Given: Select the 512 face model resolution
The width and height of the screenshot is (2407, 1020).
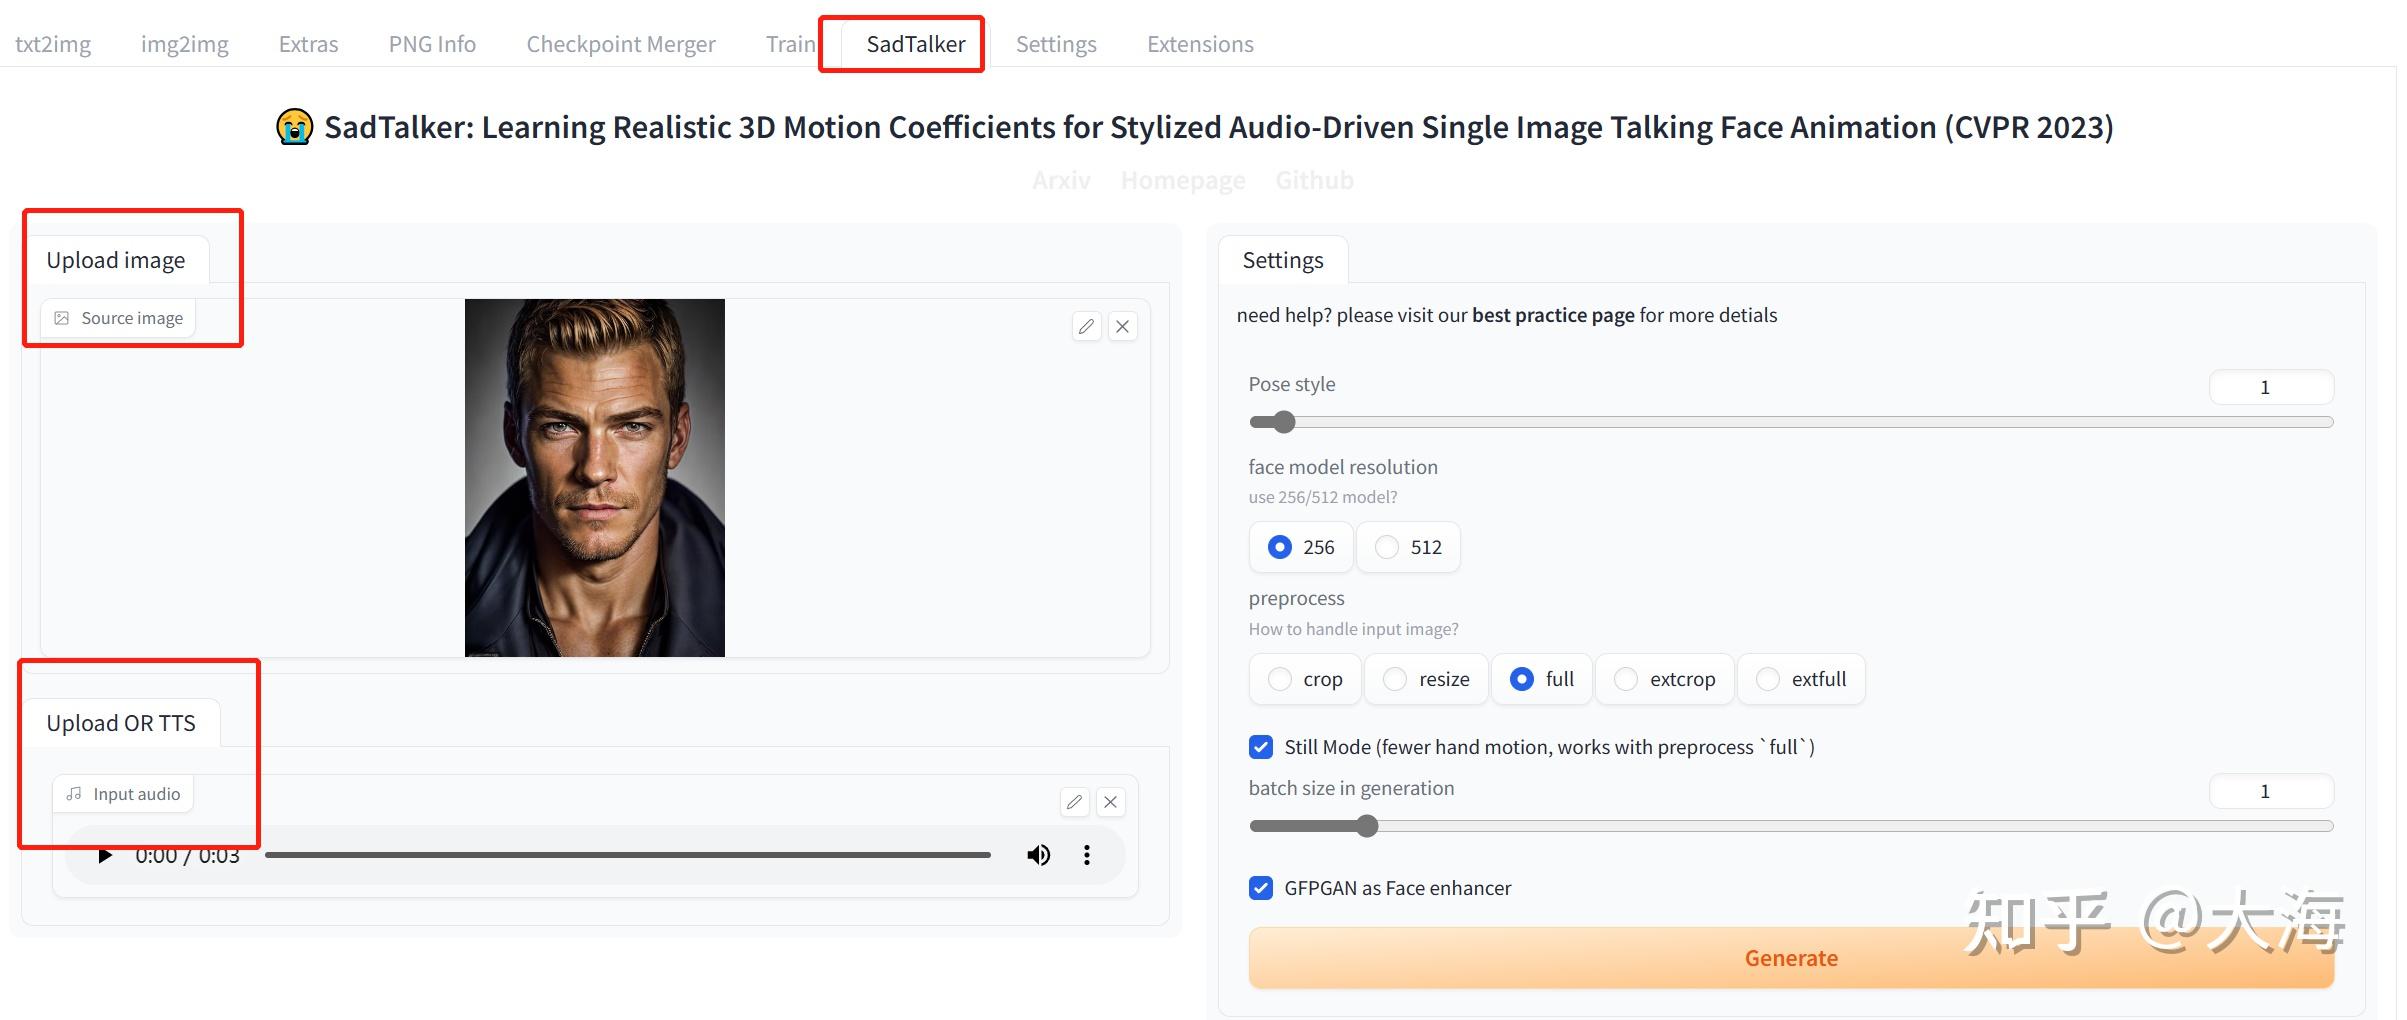Looking at the screenshot, I should 1387,547.
